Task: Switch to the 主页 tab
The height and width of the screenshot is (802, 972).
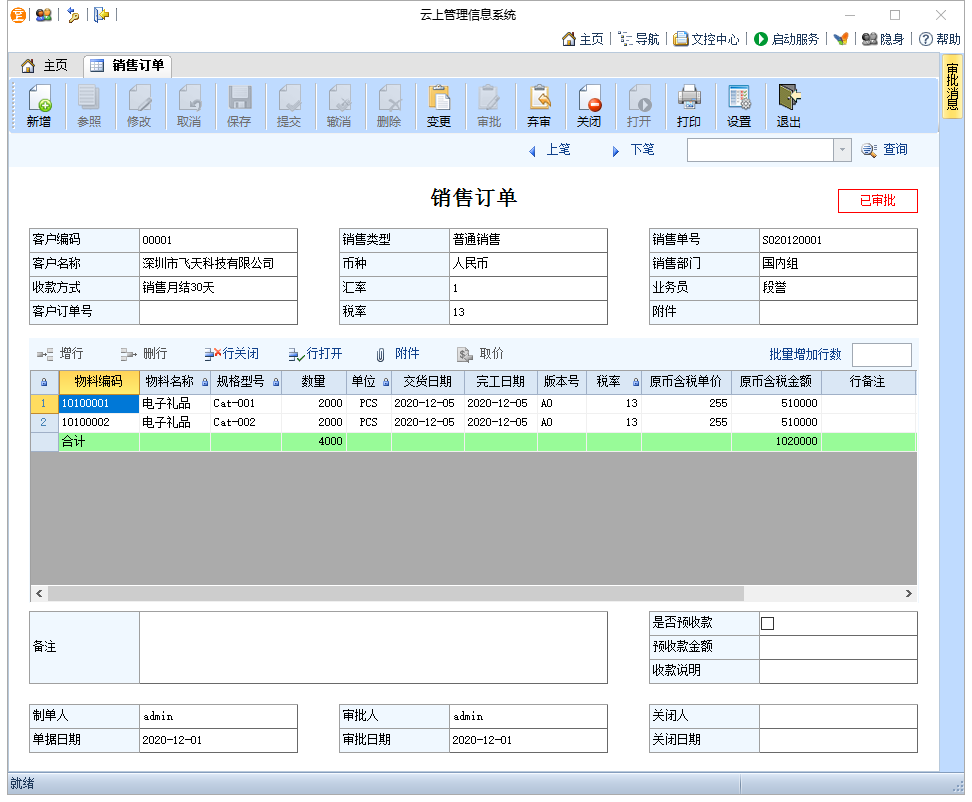Action: point(45,65)
